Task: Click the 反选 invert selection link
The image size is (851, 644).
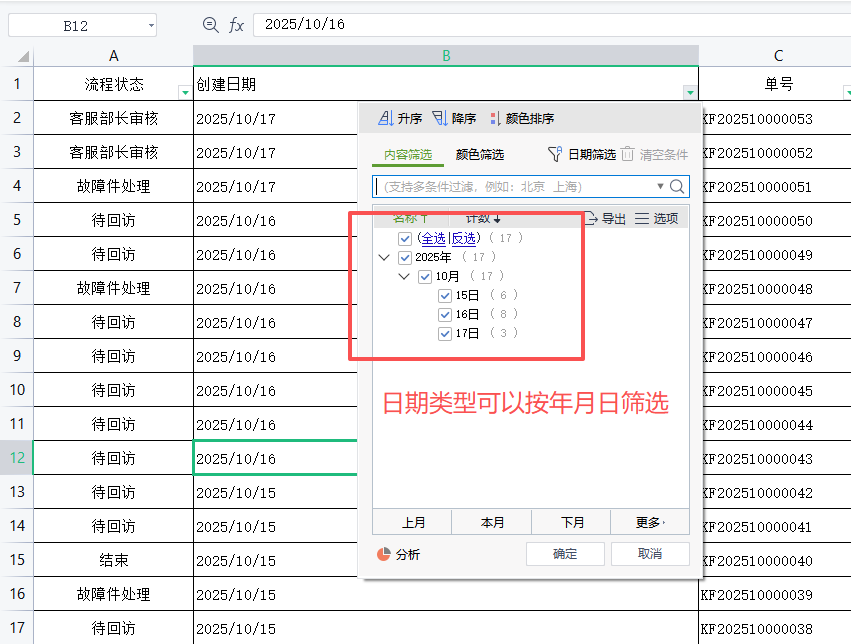Action: [x=464, y=238]
